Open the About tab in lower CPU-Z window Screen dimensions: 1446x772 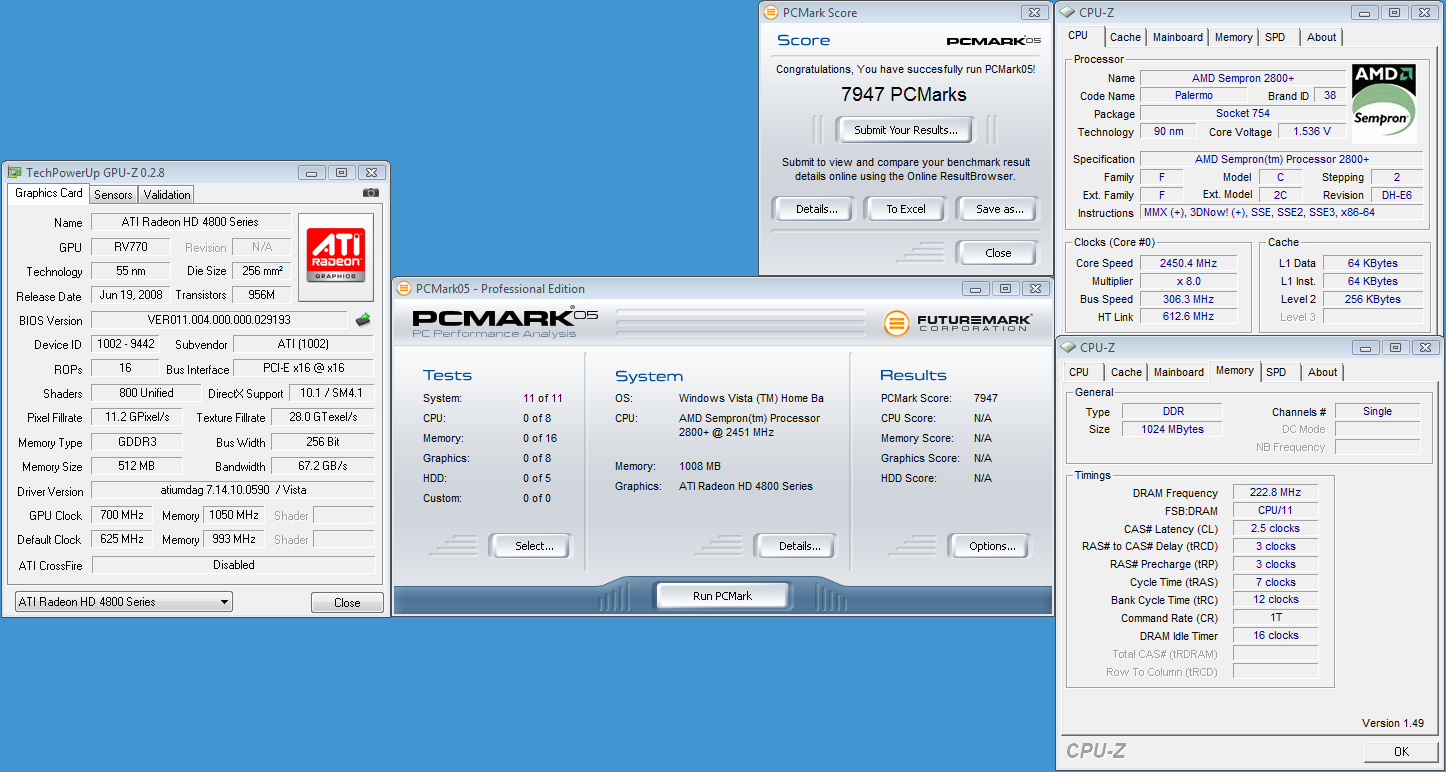click(x=1322, y=372)
